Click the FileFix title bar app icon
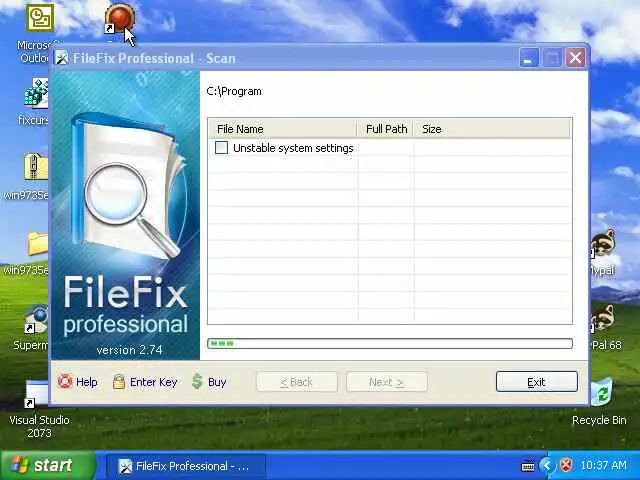This screenshot has width=640, height=480. click(x=62, y=58)
